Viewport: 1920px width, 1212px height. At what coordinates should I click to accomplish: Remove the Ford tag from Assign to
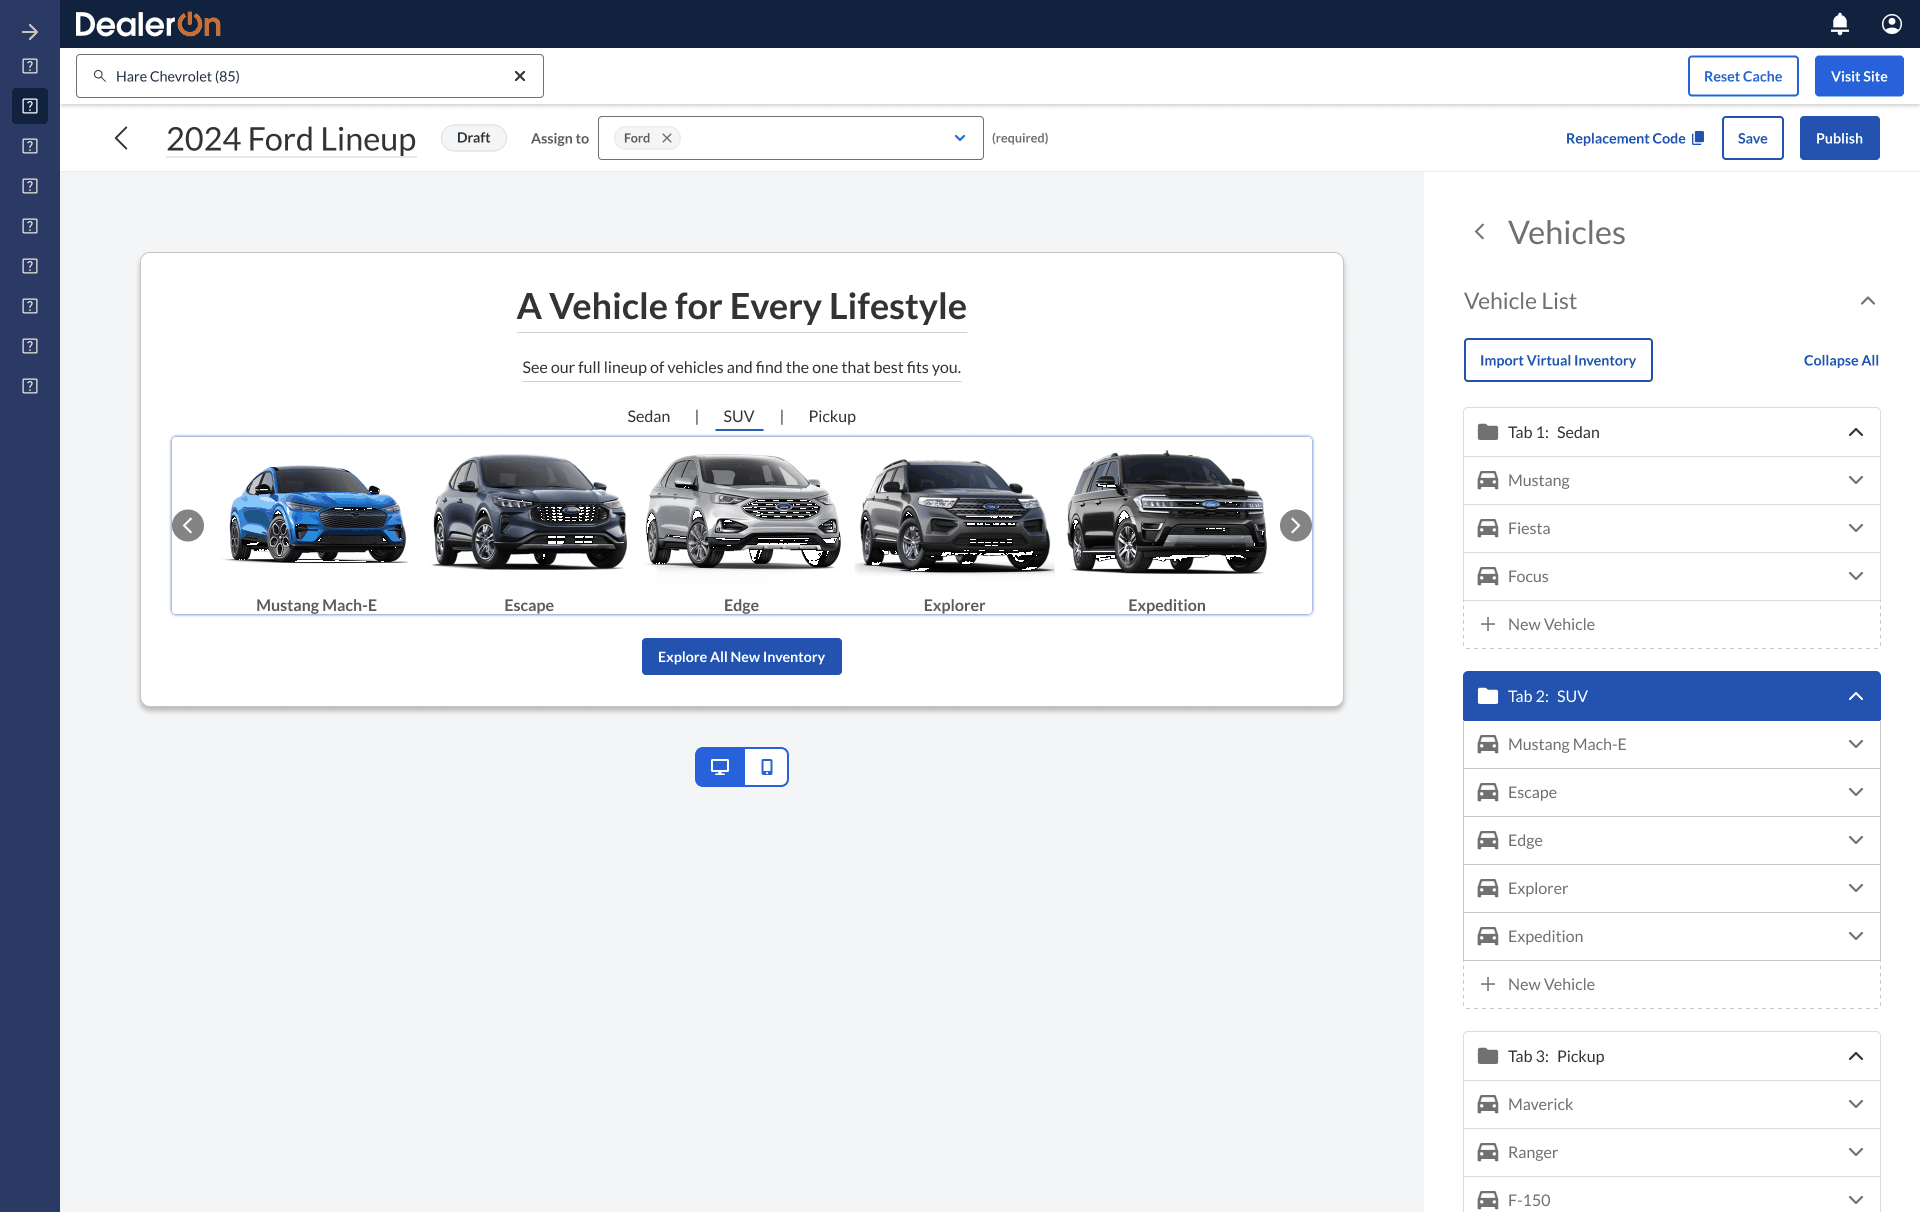667,138
